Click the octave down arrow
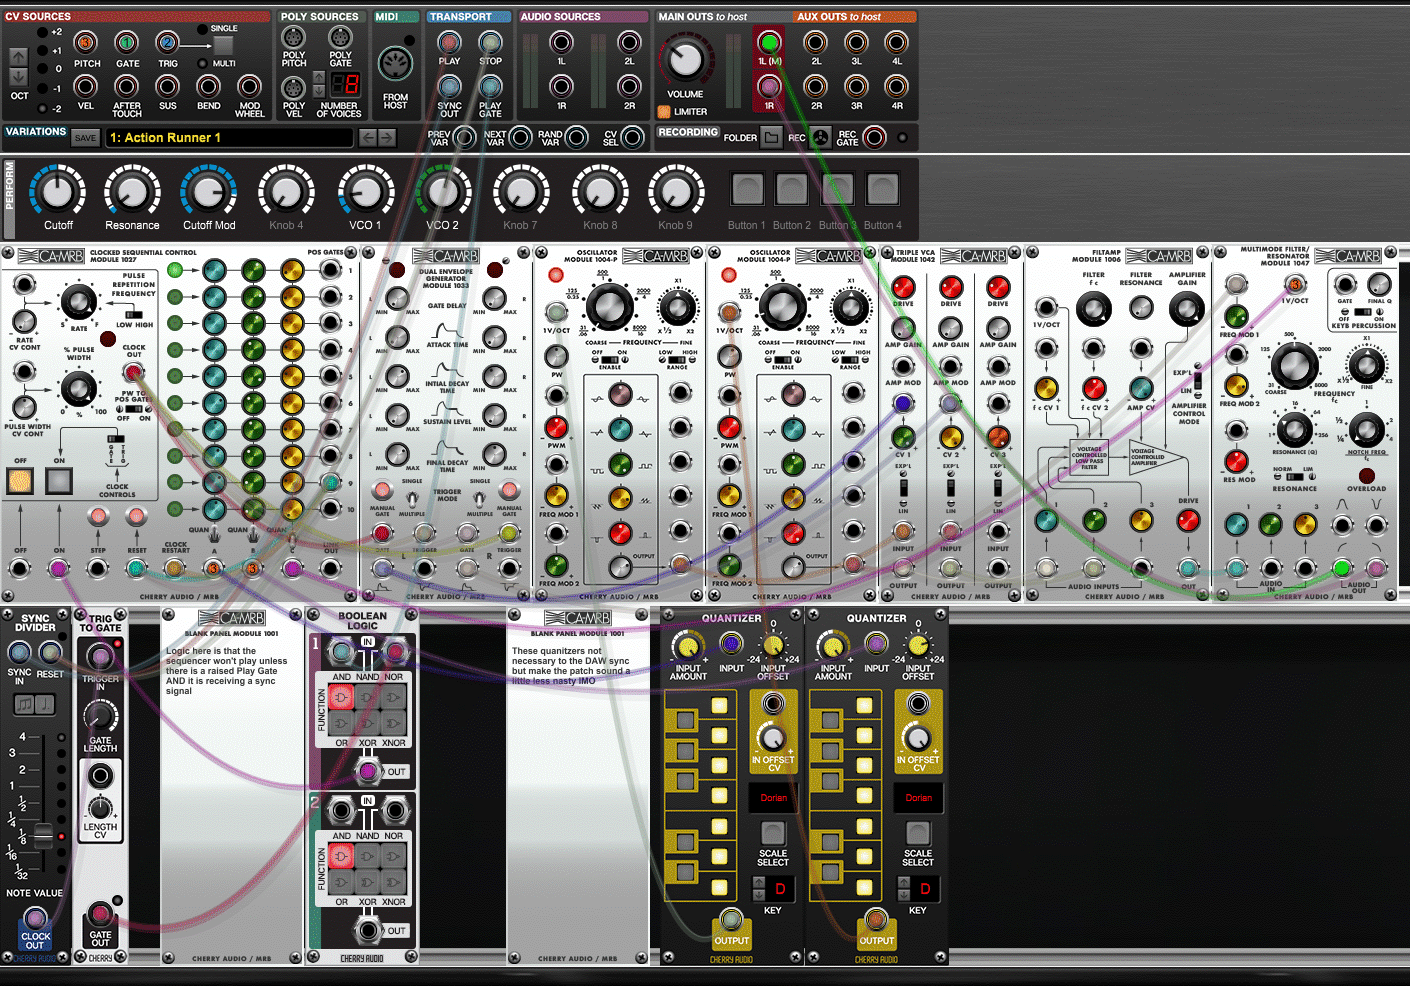The height and width of the screenshot is (986, 1410). click(18, 76)
